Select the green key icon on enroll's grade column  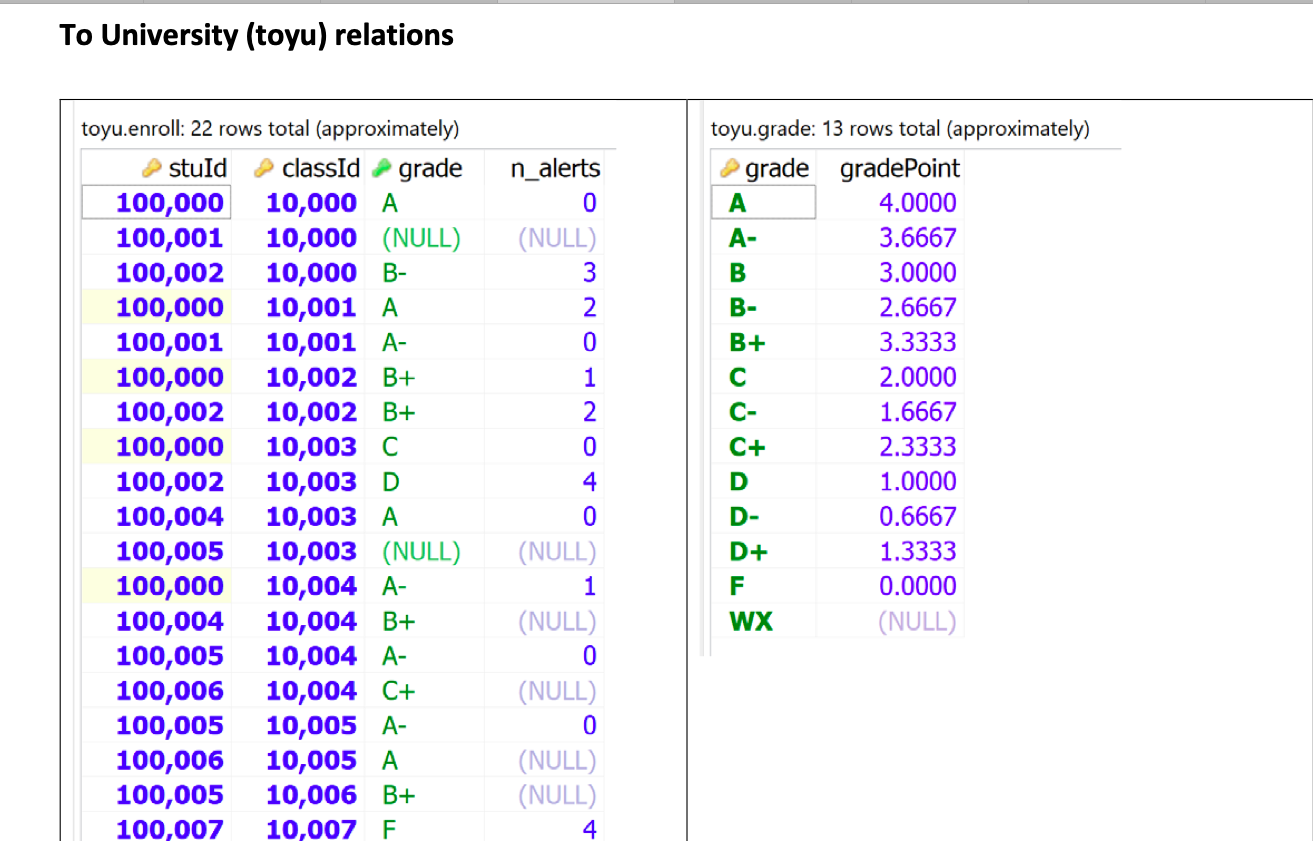(382, 168)
